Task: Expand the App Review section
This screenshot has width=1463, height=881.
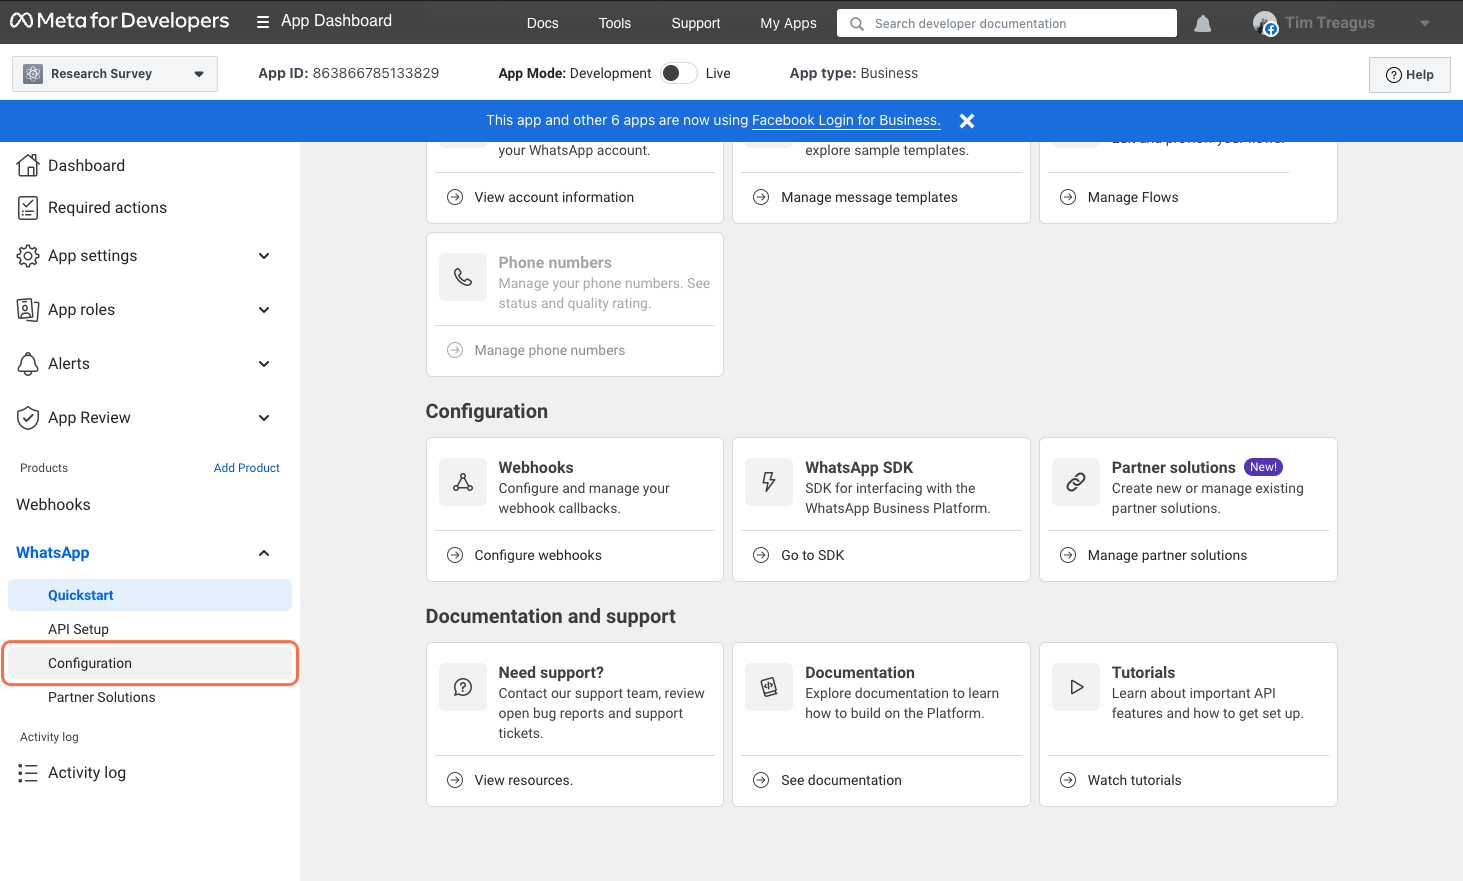Action: [264, 418]
